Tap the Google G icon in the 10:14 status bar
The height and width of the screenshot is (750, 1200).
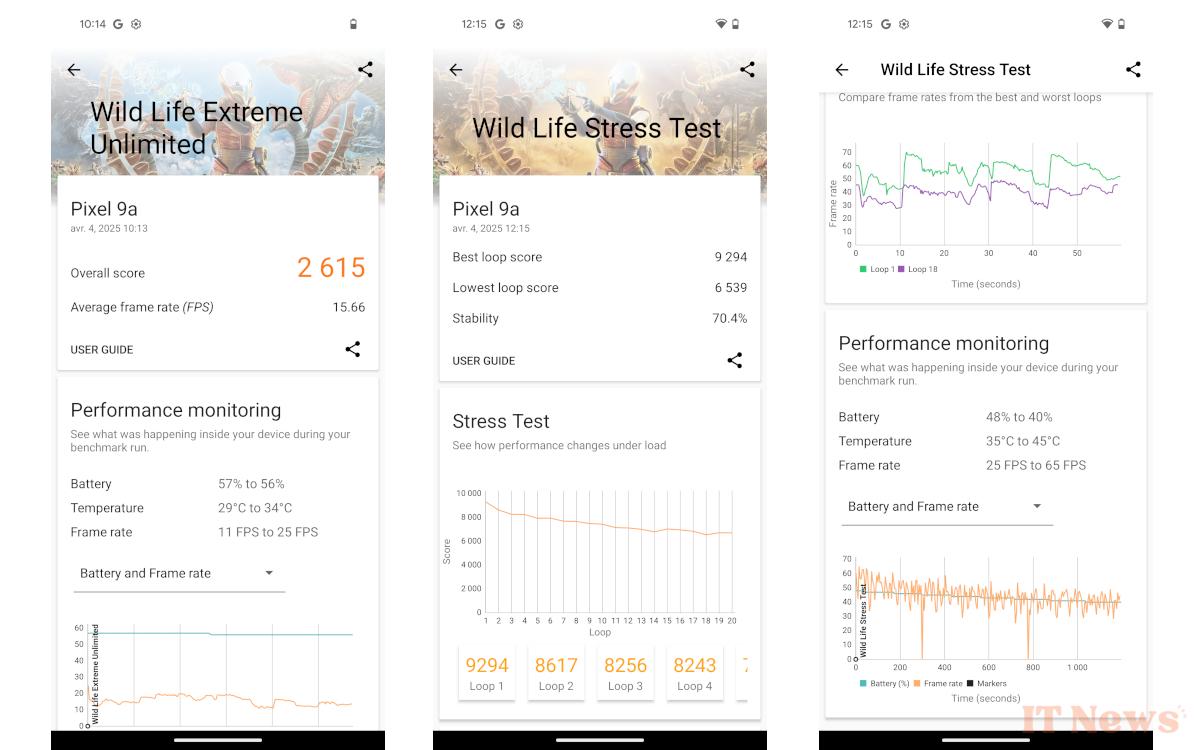pos(118,24)
